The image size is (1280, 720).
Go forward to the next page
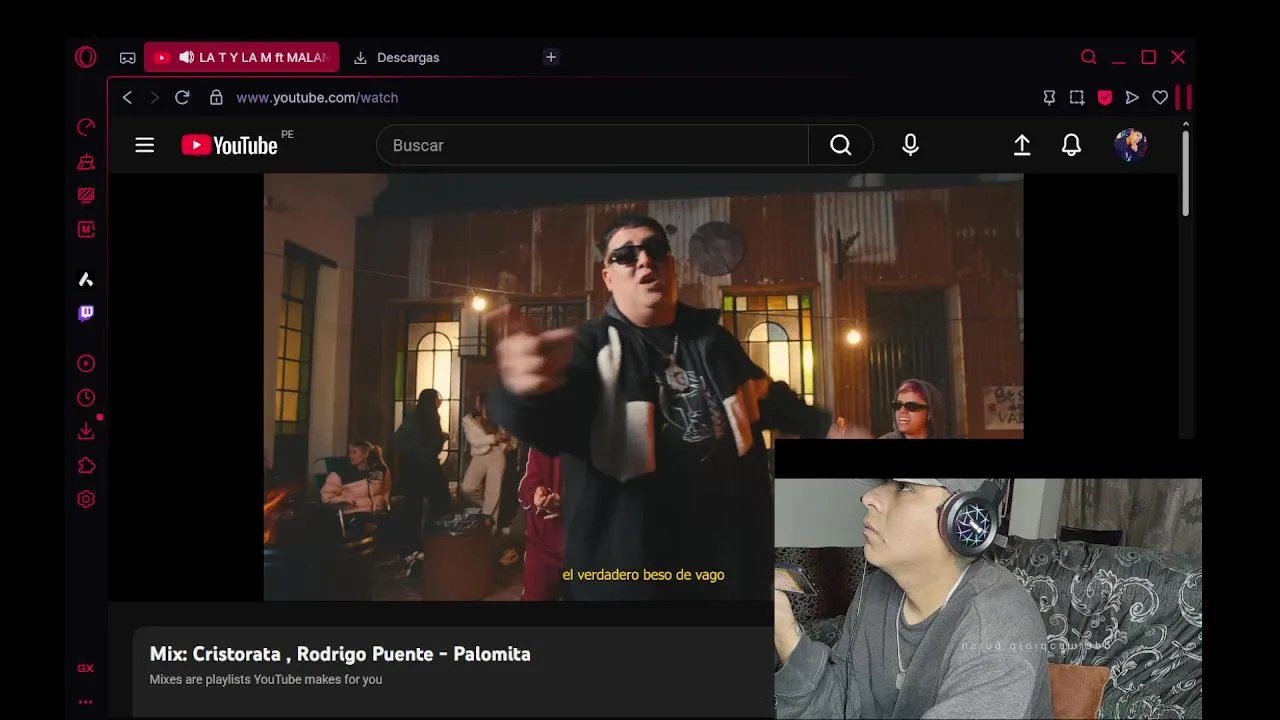click(154, 97)
